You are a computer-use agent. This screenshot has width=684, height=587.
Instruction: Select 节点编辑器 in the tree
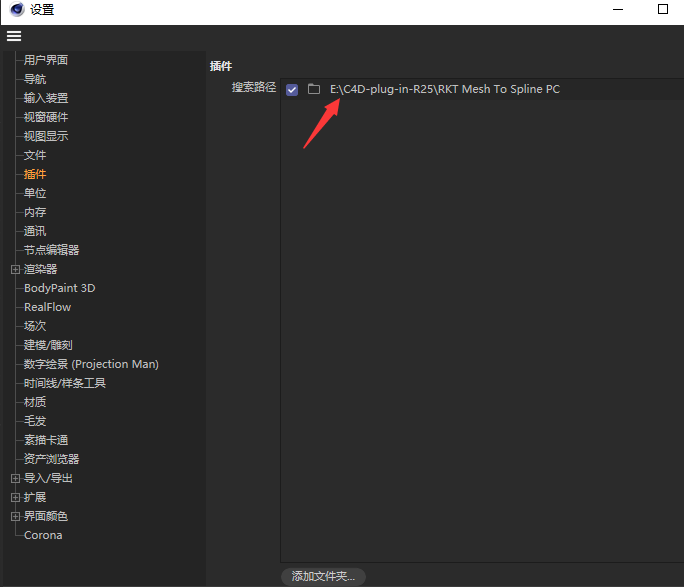click(51, 250)
